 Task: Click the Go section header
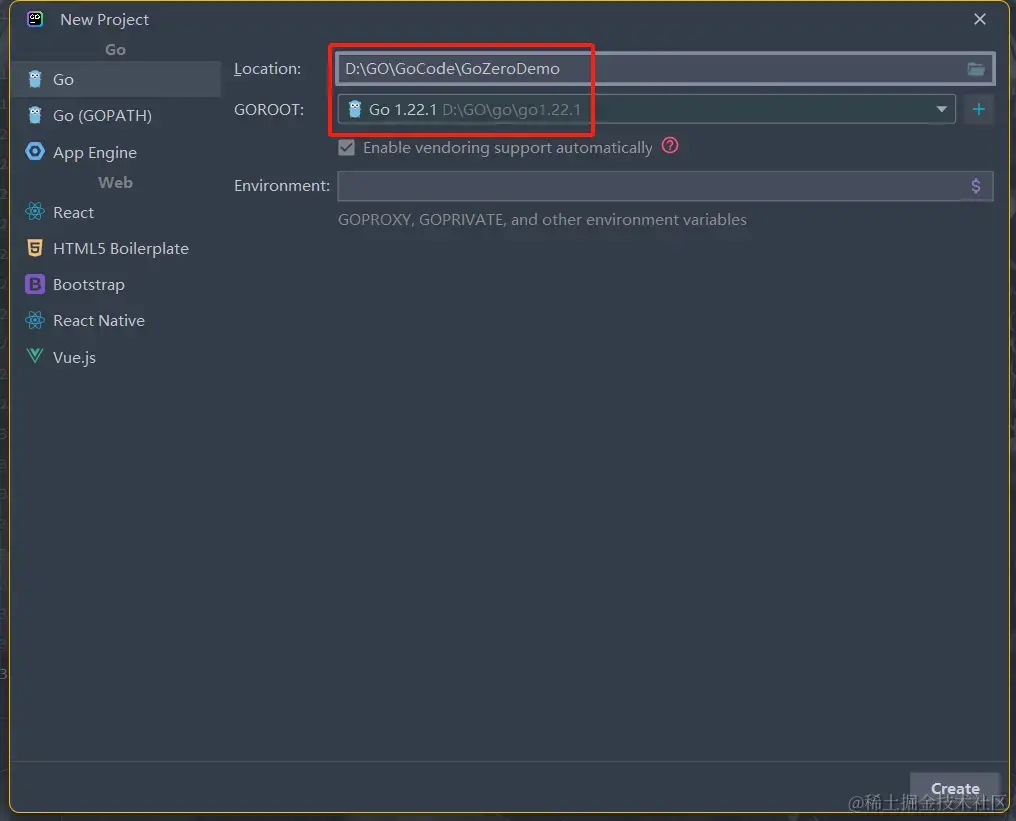pyautogui.click(x=115, y=50)
